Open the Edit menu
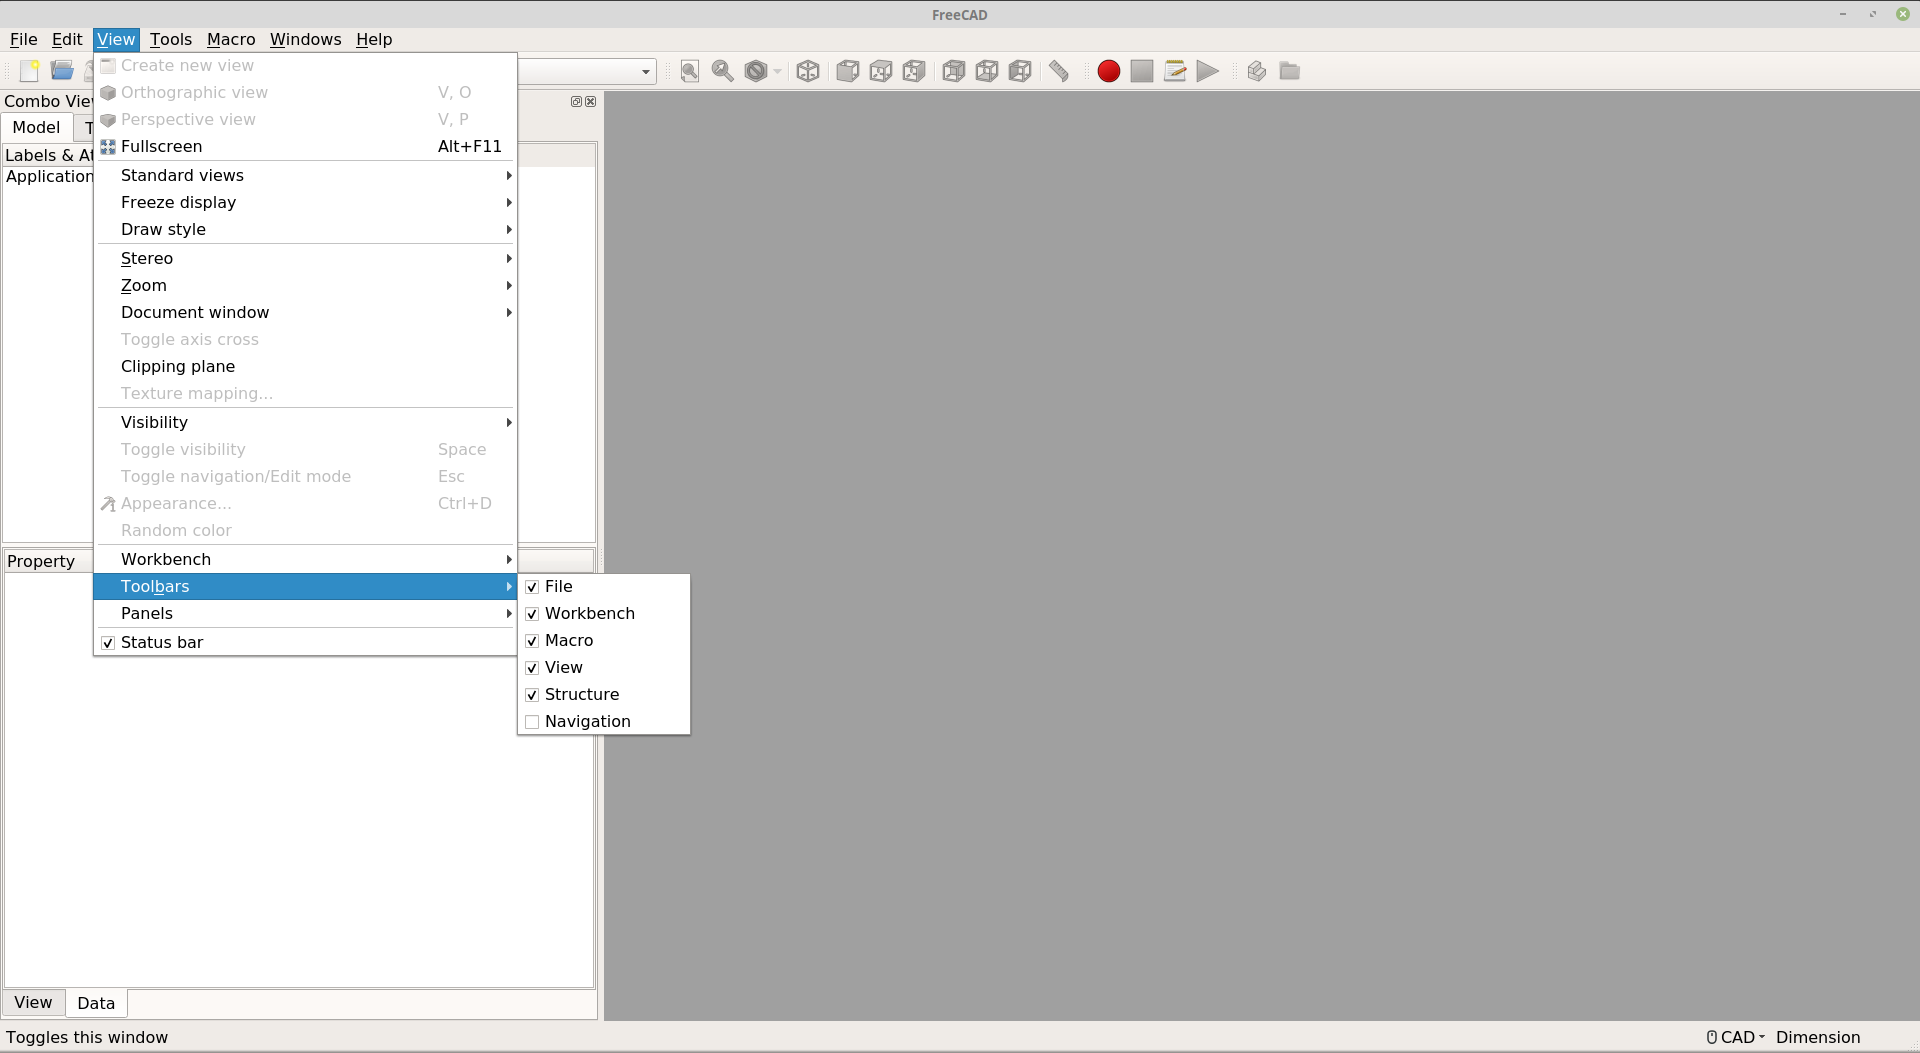Image resolution: width=1920 pixels, height=1053 pixels. 67,39
